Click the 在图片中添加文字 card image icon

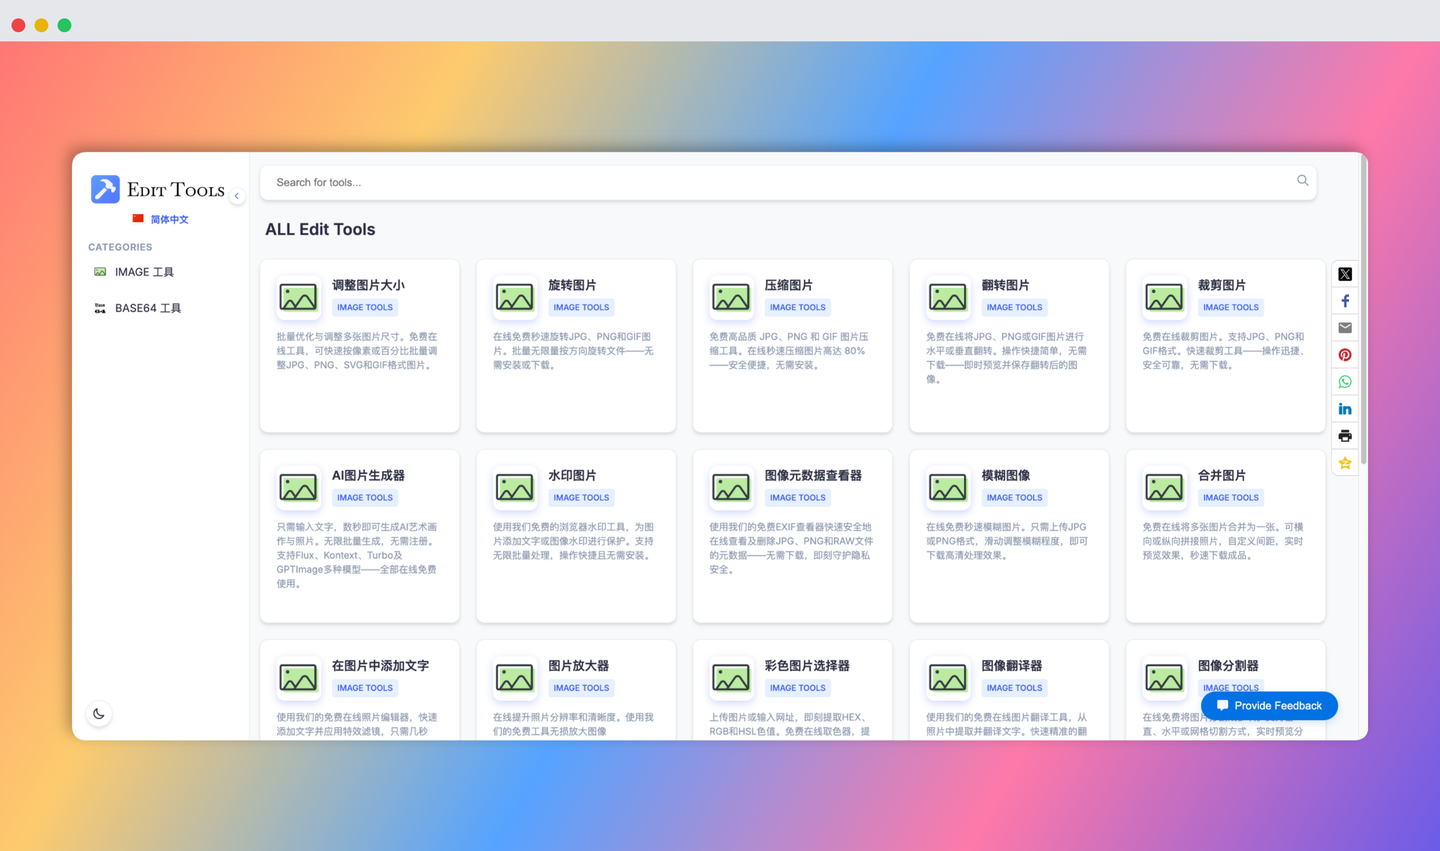[298, 678]
